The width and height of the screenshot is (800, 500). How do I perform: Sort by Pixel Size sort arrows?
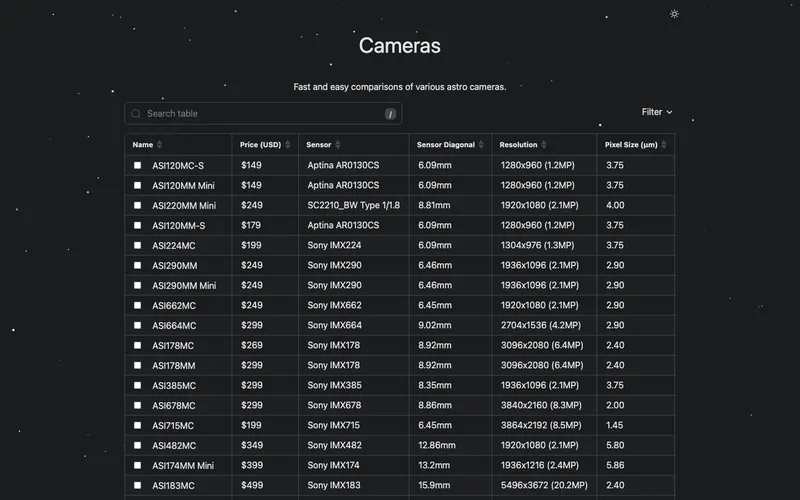663,144
